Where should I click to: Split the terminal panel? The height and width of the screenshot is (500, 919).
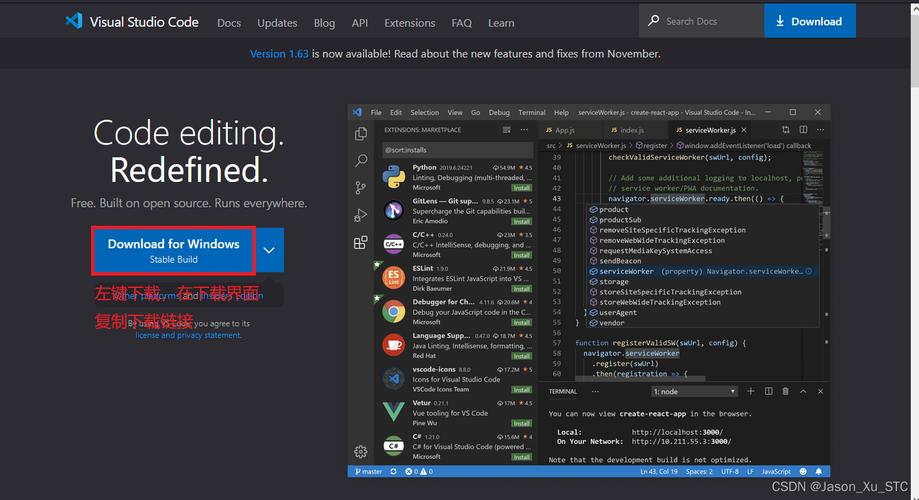[x=768, y=391]
